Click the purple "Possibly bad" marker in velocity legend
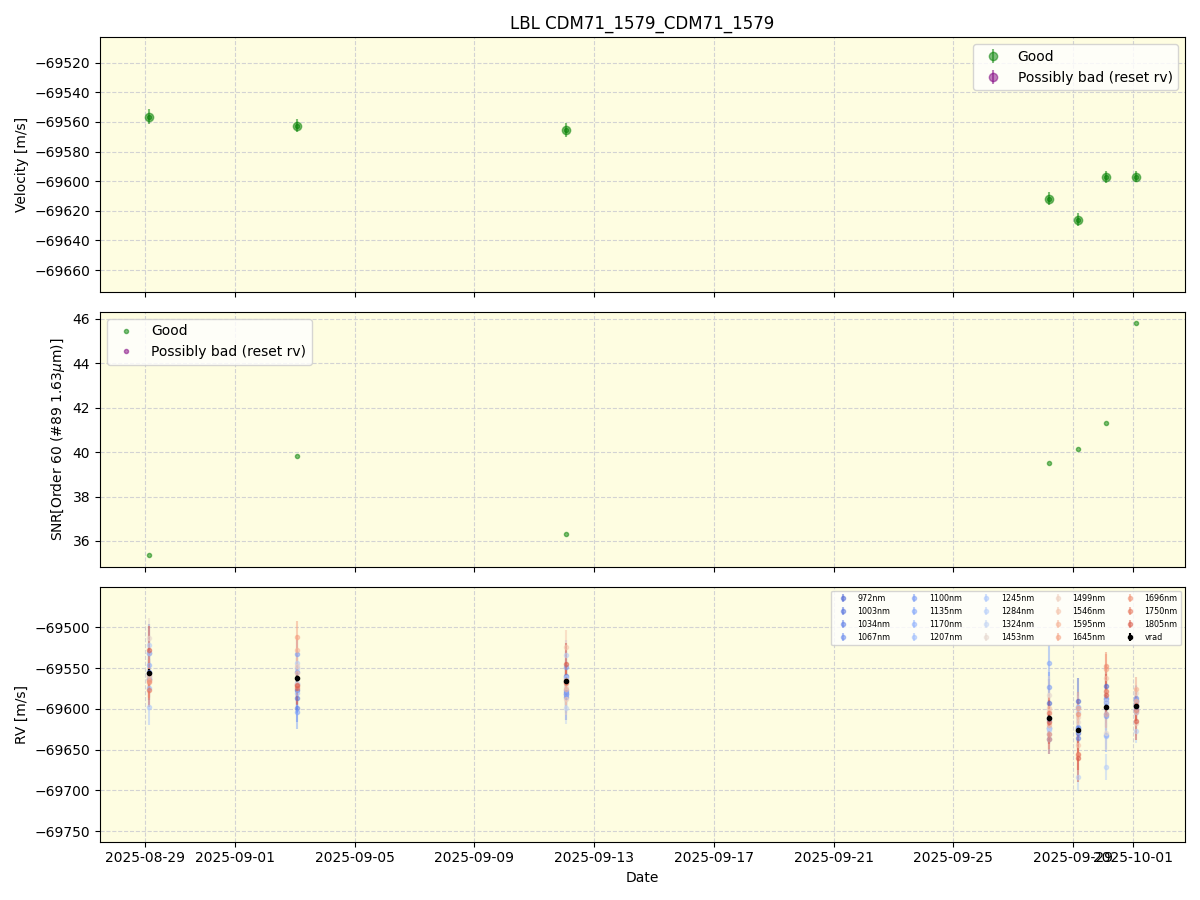The image size is (1200, 900). pos(993,77)
